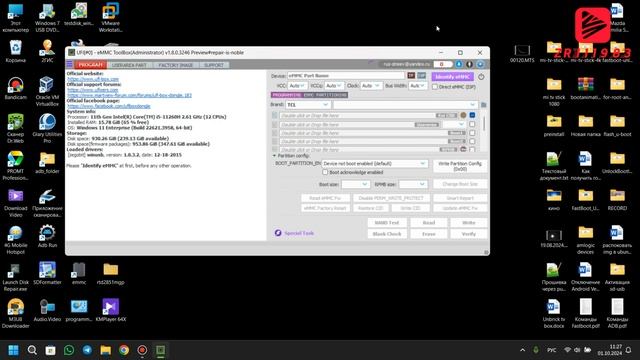This screenshot has height=360, width=640.
Task: Collapse the Partition config section
Action: [x=274, y=156]
